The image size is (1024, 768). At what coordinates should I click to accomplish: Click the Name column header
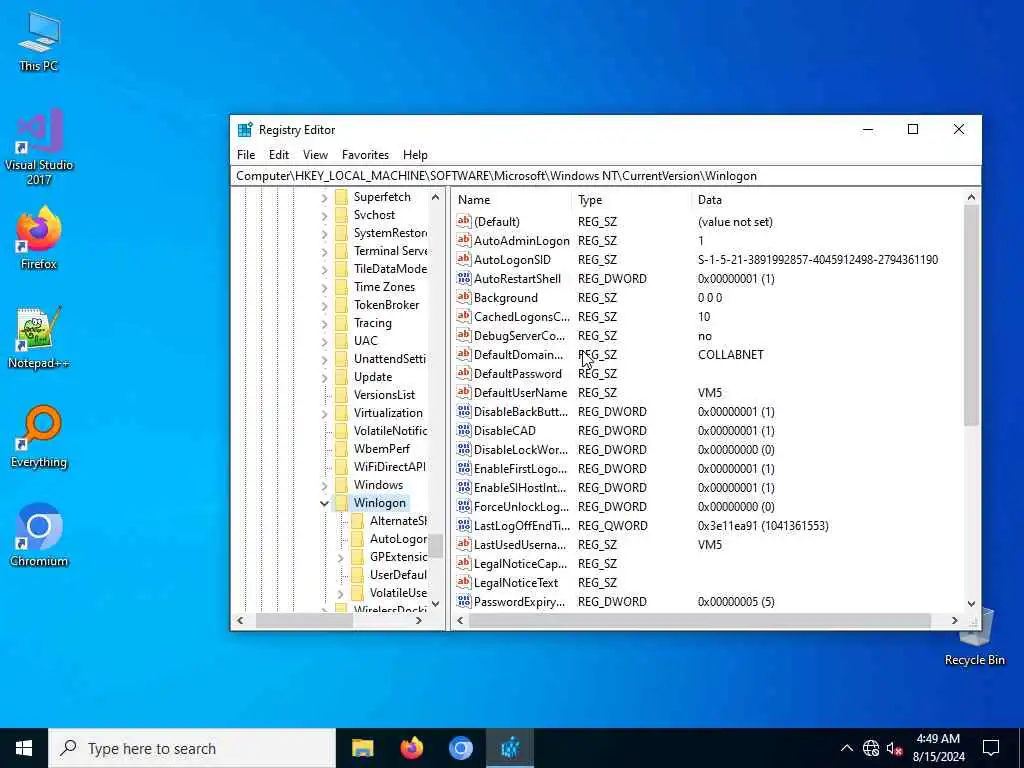tap(512, 200)
